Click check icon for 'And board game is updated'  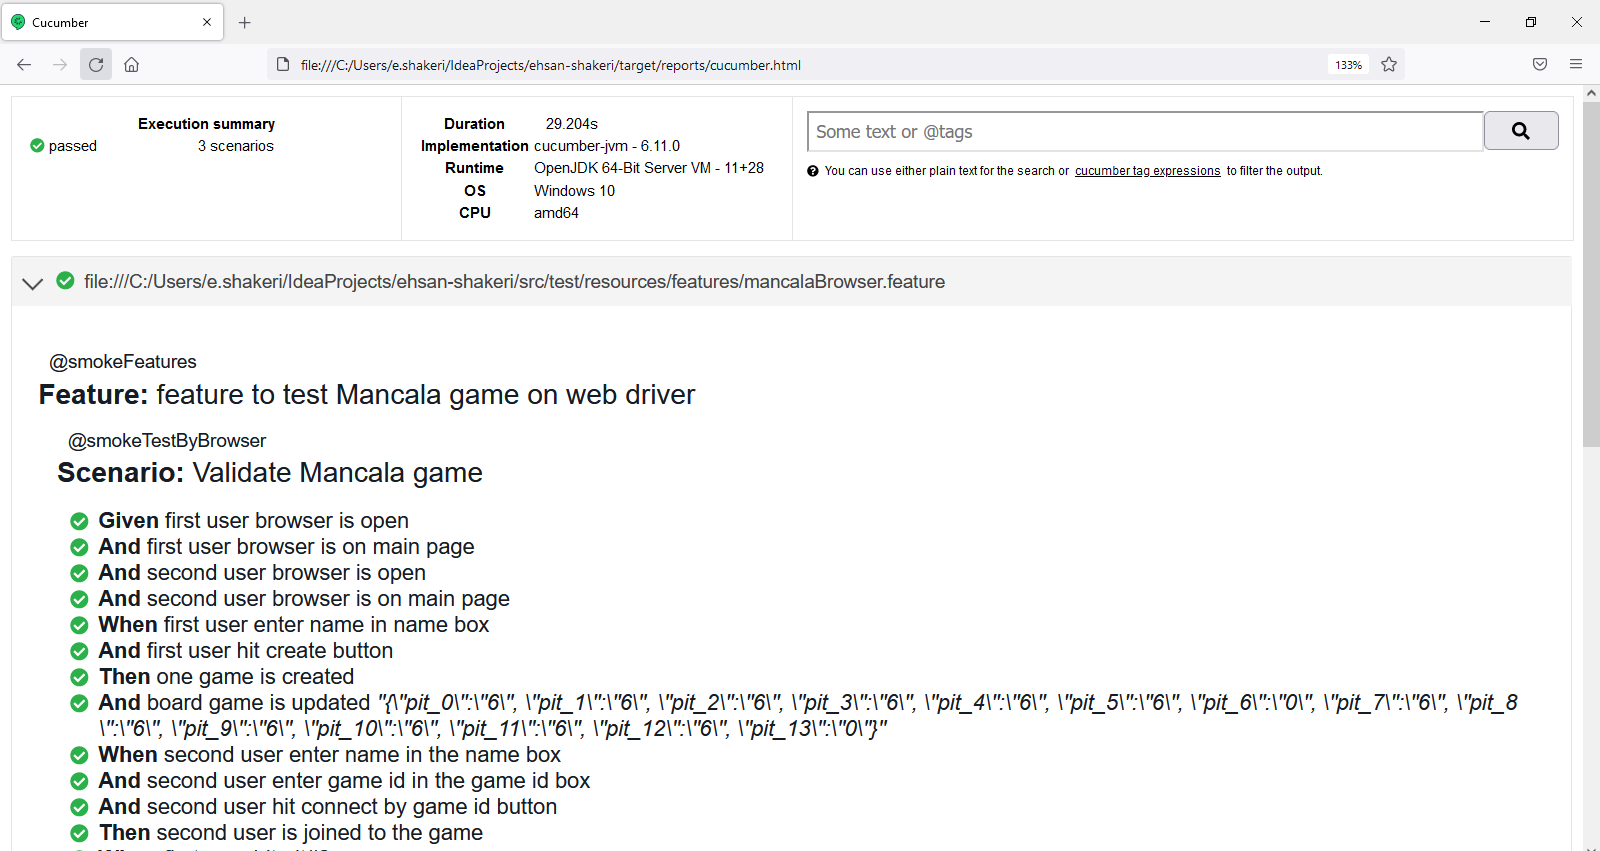click(x=79, y=703)
